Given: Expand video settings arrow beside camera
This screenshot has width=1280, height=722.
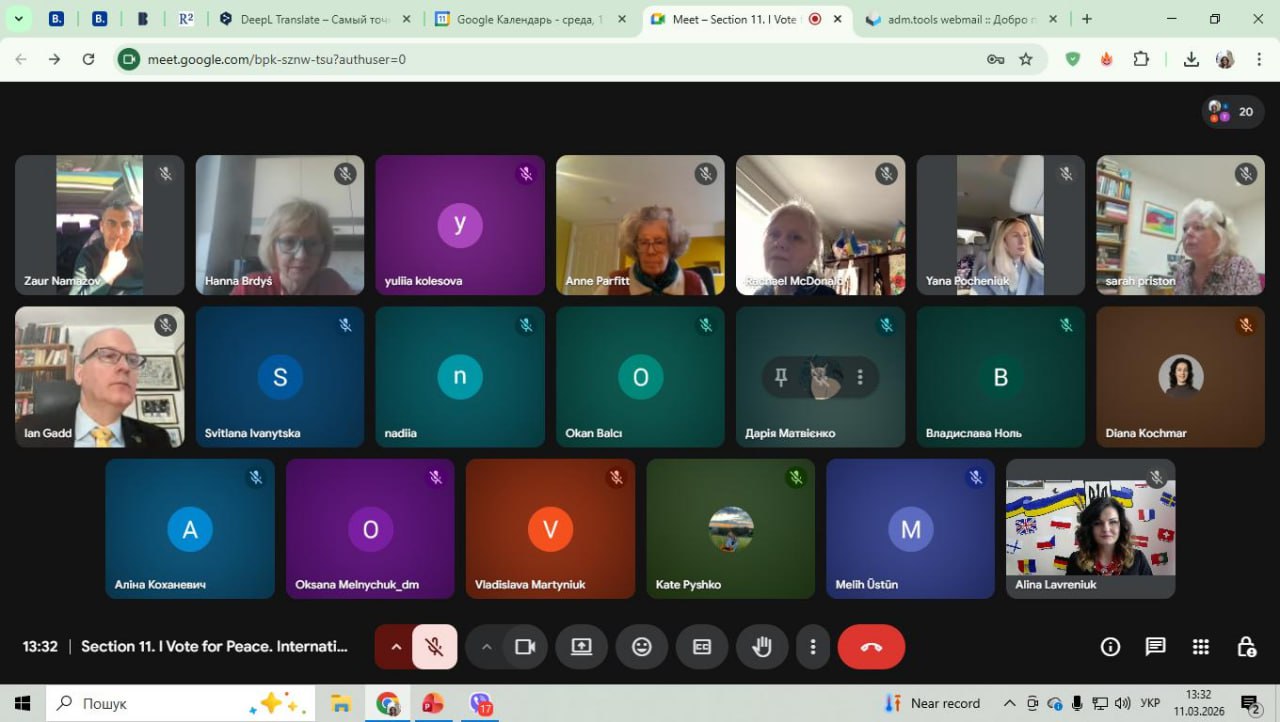Looking at the screenshot, I should pyautogui.click(x=487, y=647).
